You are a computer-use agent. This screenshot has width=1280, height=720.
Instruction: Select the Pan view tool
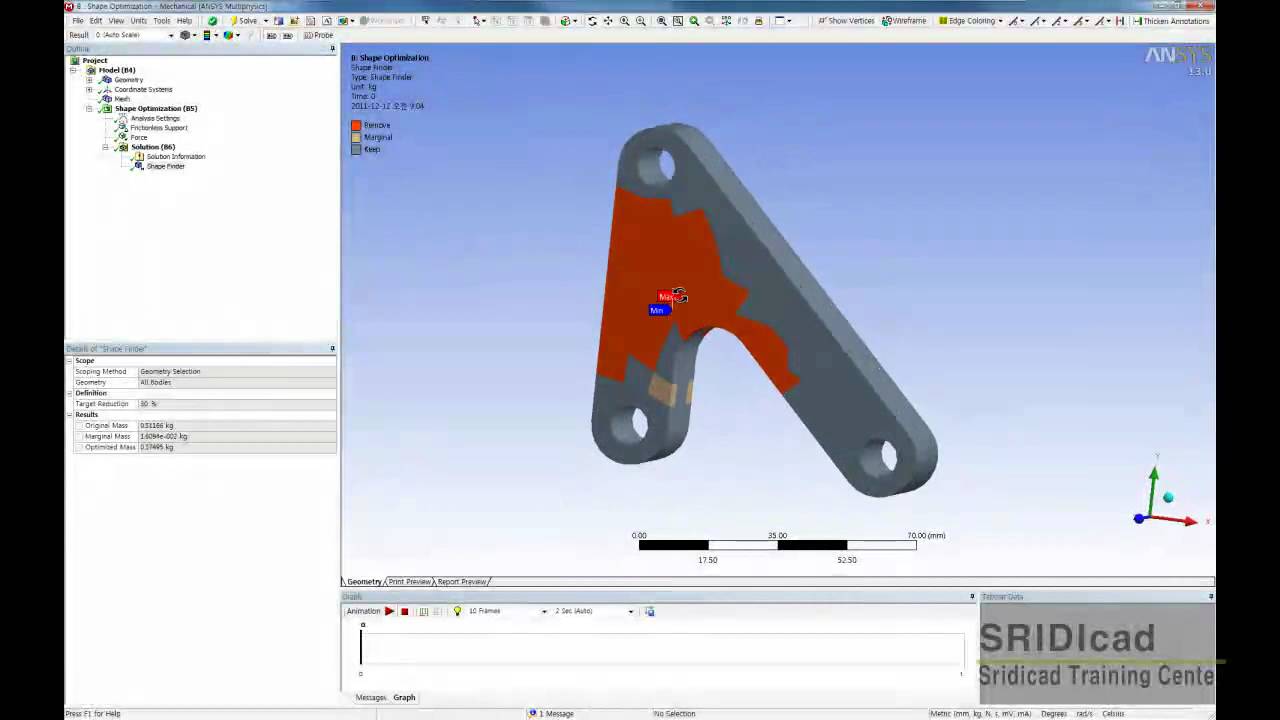(x=608, y=20)
